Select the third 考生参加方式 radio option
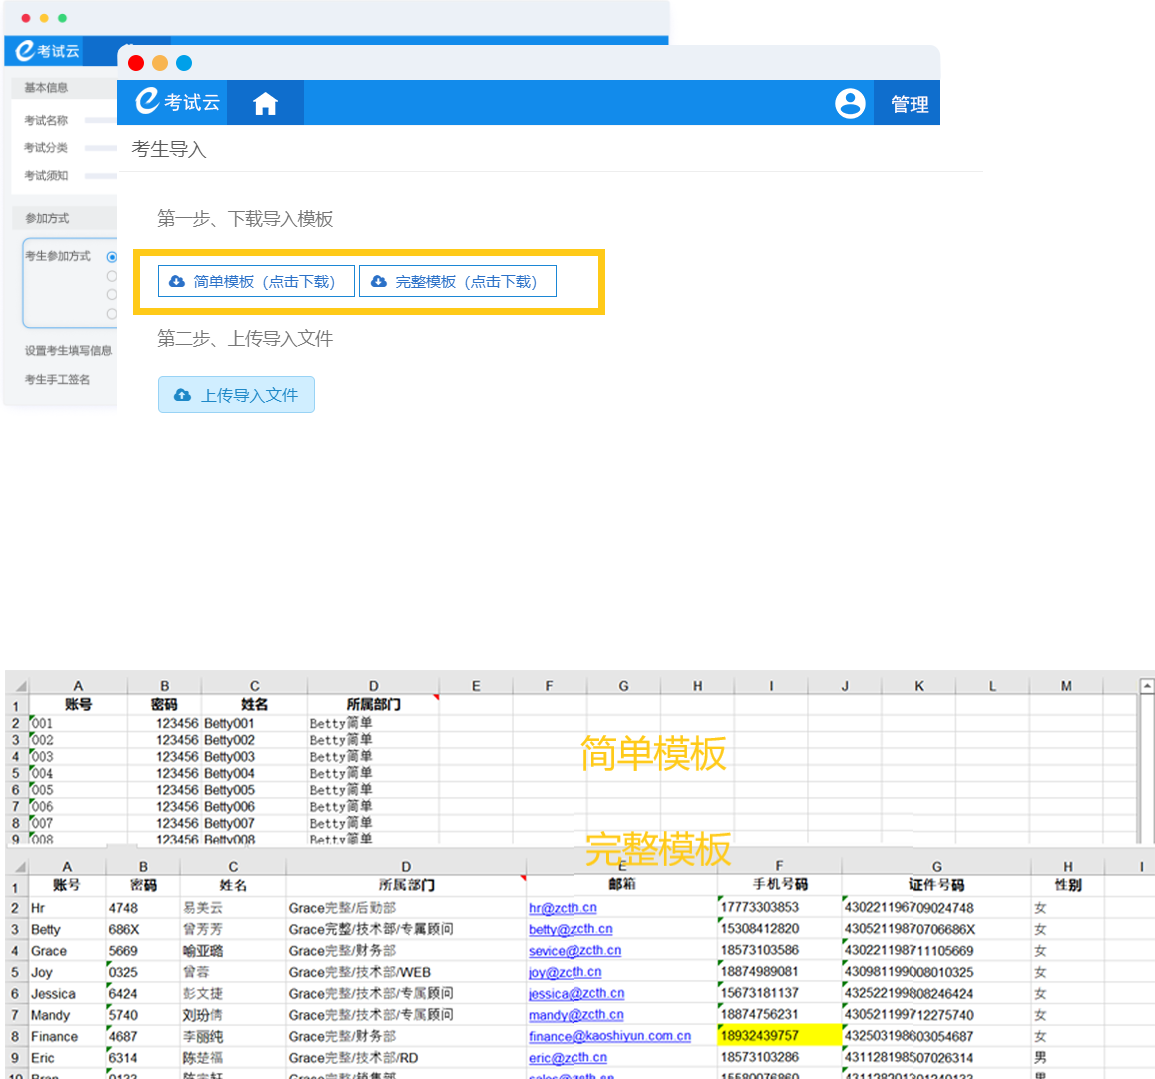 click(112, 295)
